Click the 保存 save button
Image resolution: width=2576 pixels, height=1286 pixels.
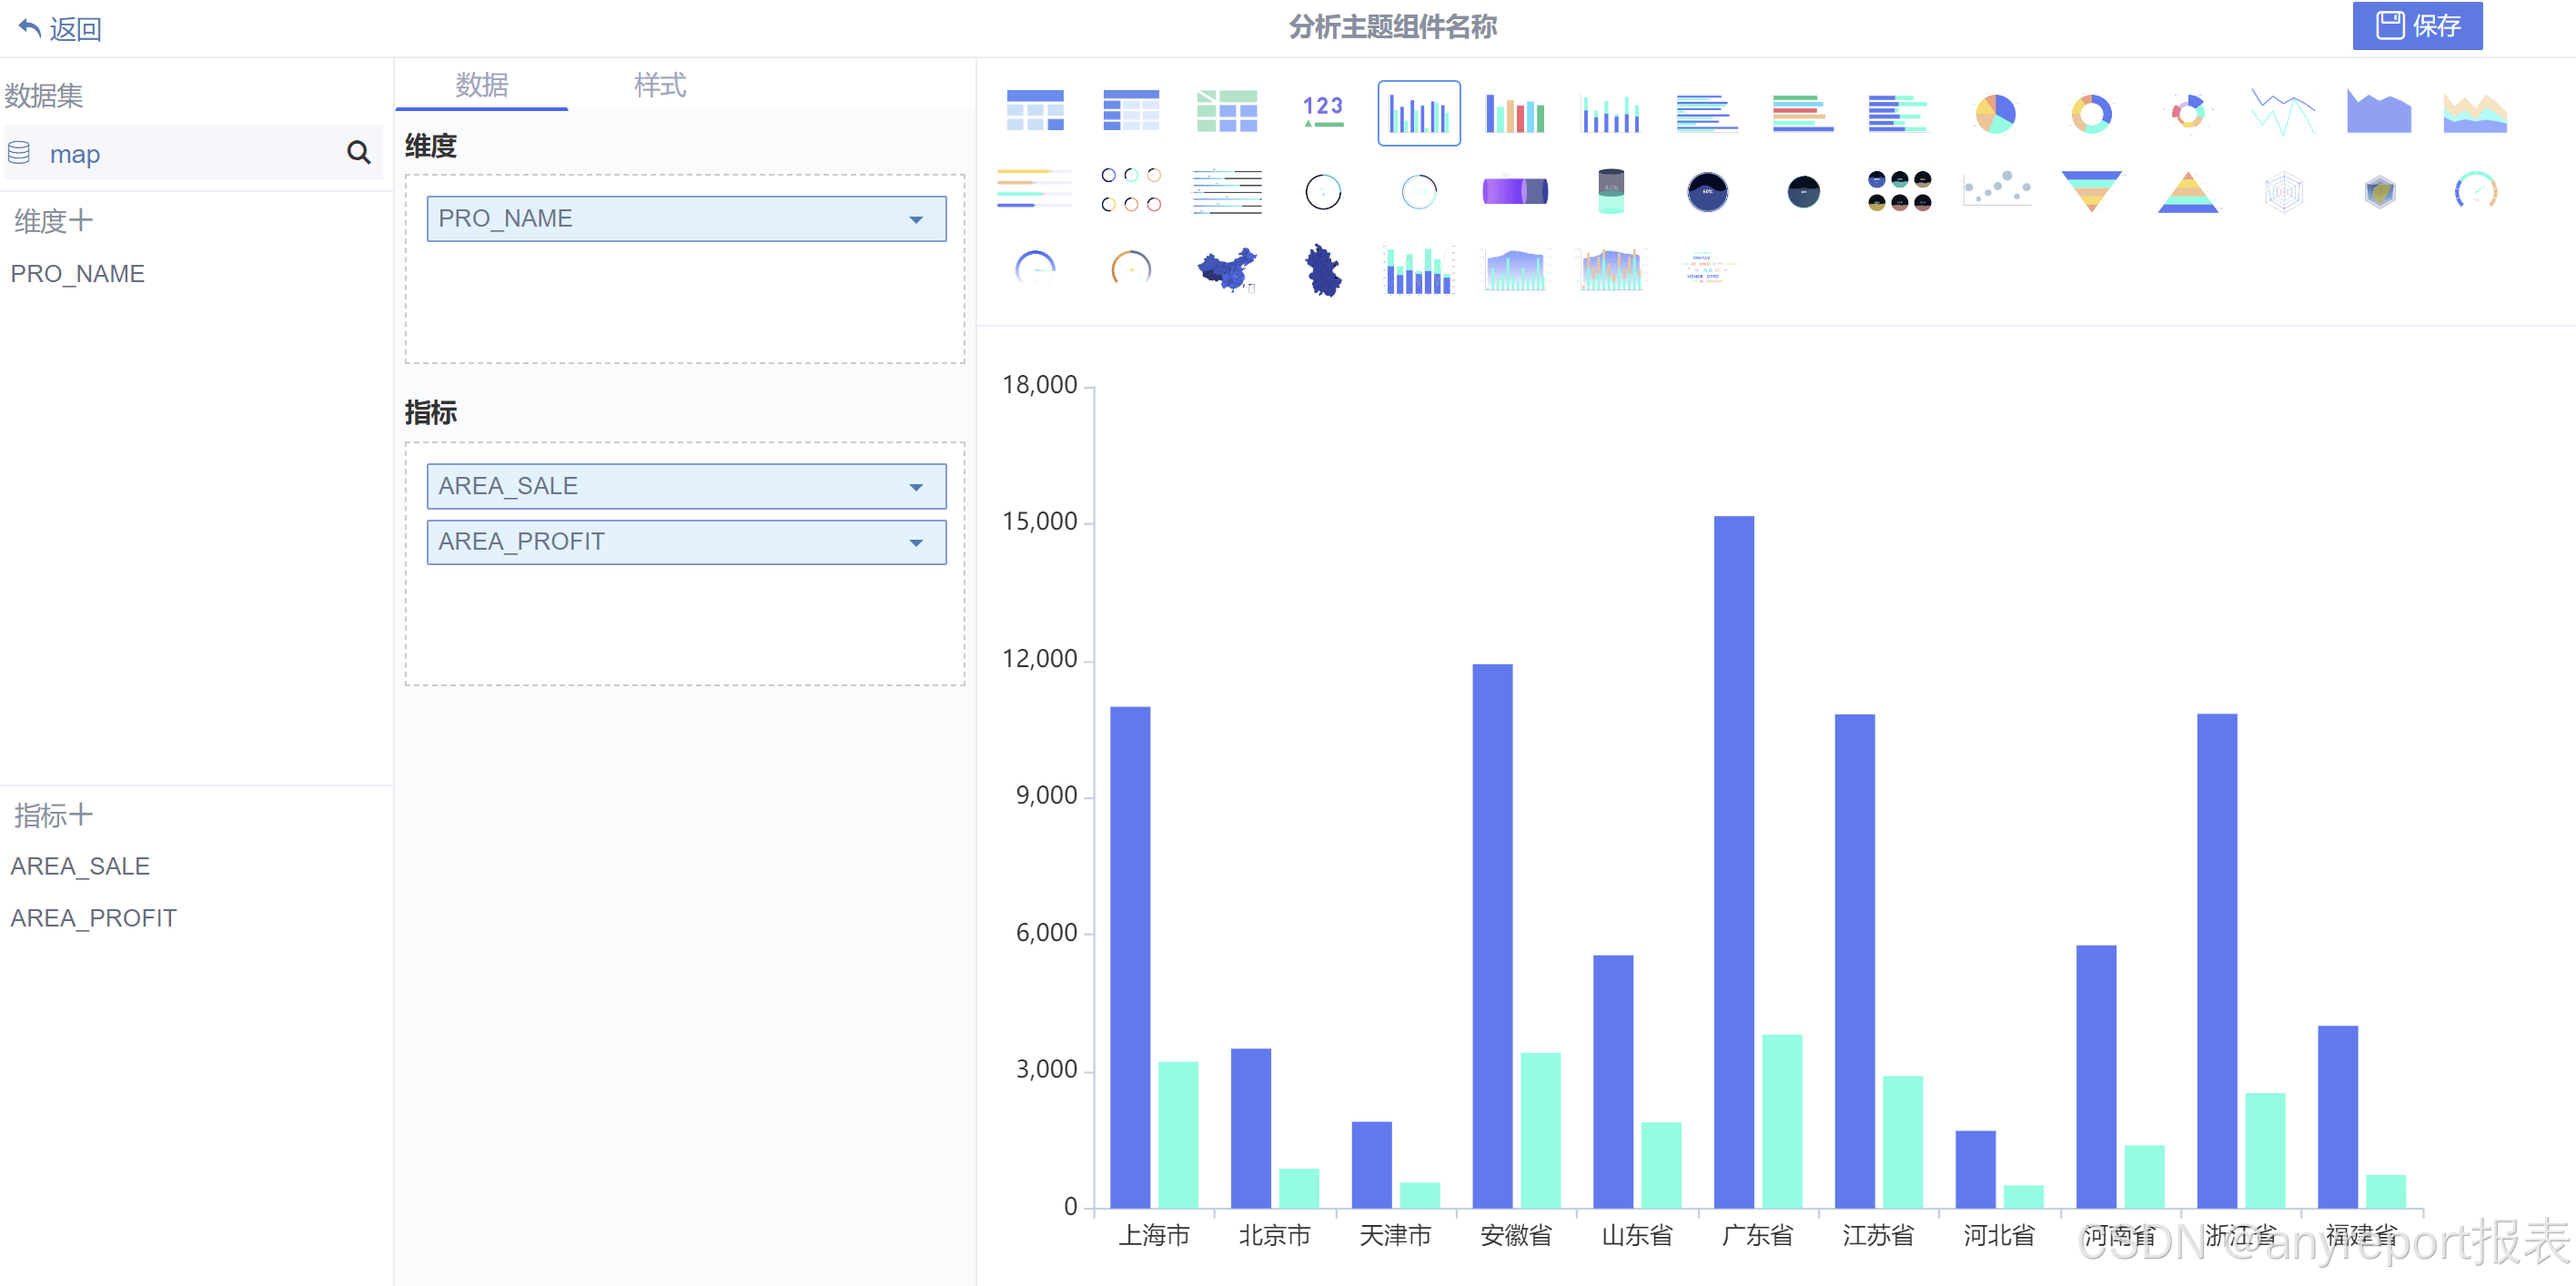click(x=2416, y=26)
